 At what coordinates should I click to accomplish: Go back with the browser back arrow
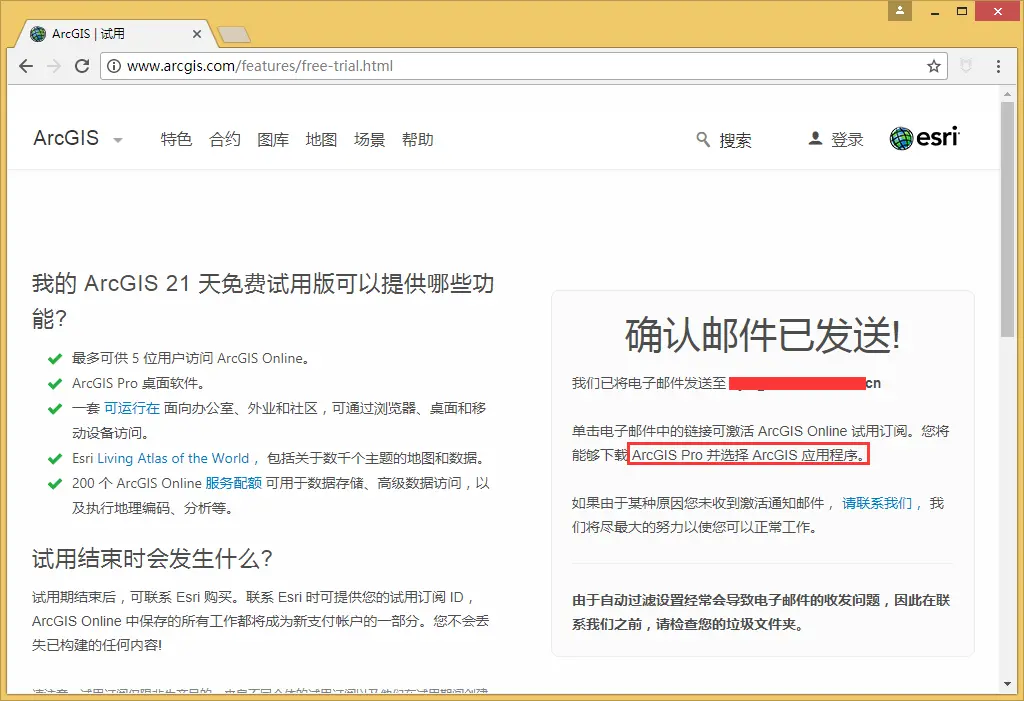pyautogui.click(x=26, y=66)
